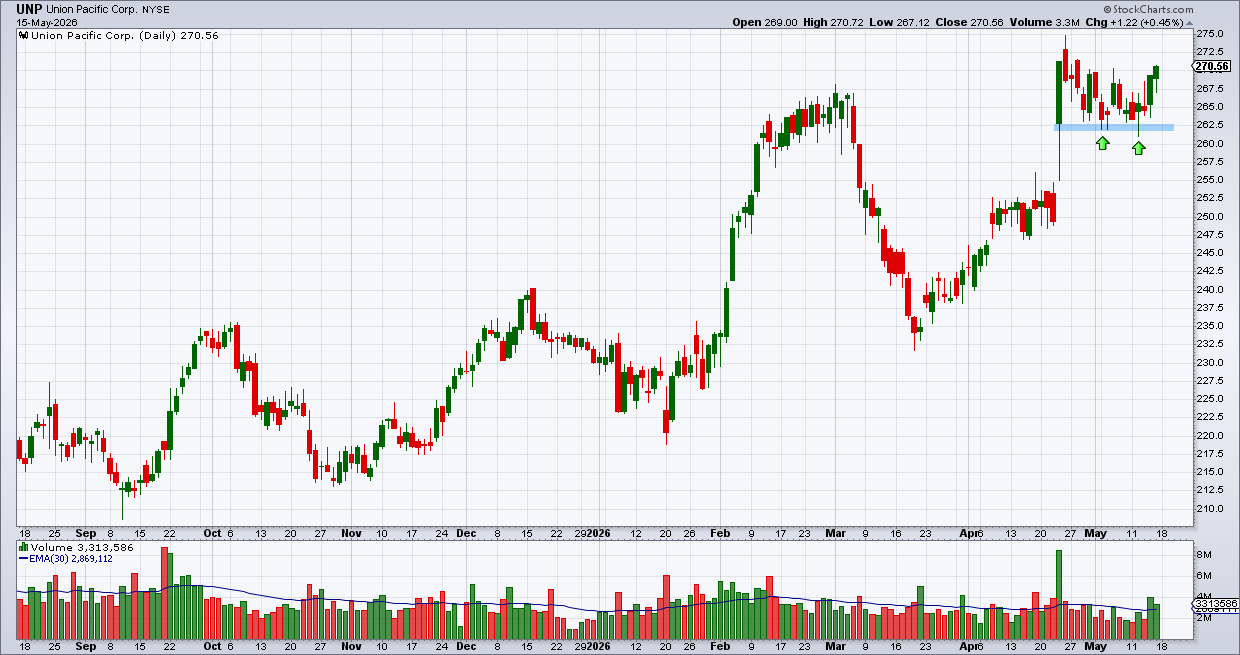Viewport: 1240px width, 655px height.
Task: Click the 260.0 price axis label
Action: [x=1208, y=143]
